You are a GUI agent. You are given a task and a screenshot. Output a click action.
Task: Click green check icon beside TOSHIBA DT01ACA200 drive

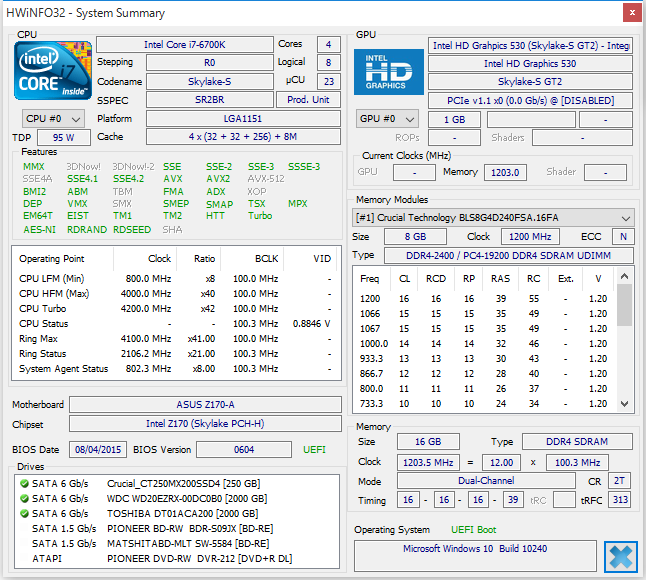(24, 514)
